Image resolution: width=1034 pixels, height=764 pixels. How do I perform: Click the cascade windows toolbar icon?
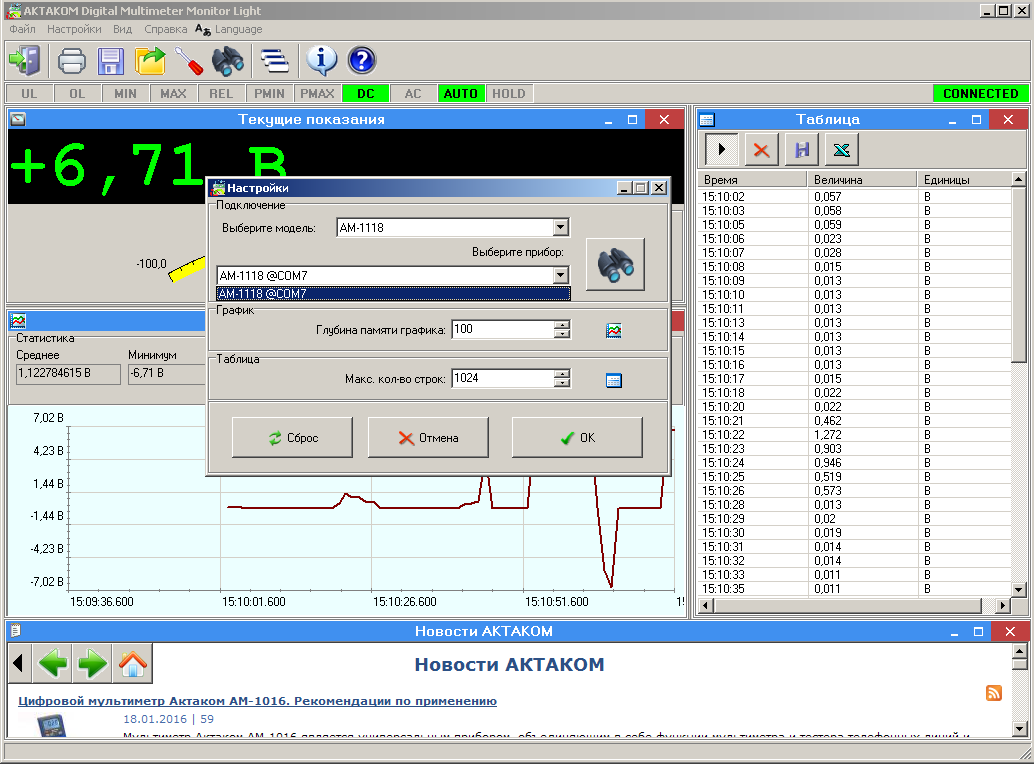pyautogui.click(x=274, y=61)
